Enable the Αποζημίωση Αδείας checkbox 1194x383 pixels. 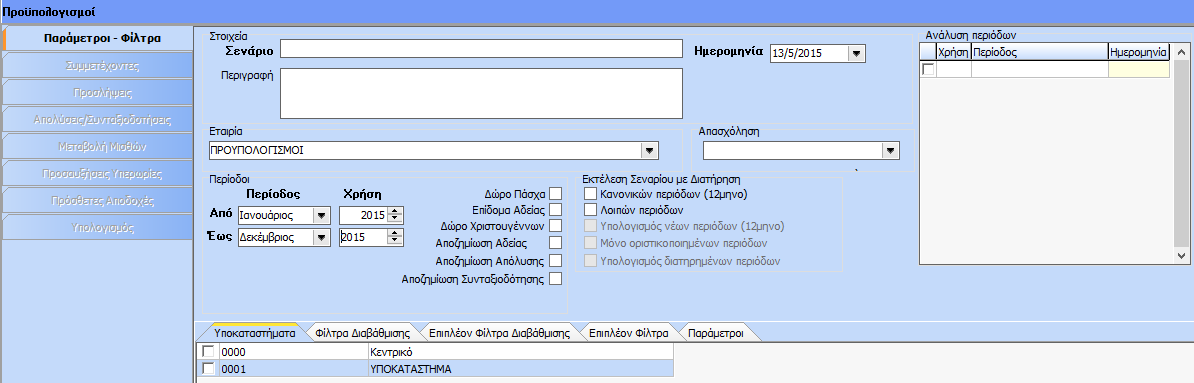(x=556, y=243)
